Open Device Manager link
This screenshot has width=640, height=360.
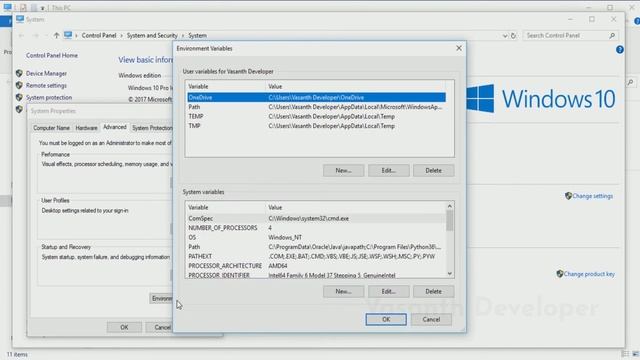point(47,73)
